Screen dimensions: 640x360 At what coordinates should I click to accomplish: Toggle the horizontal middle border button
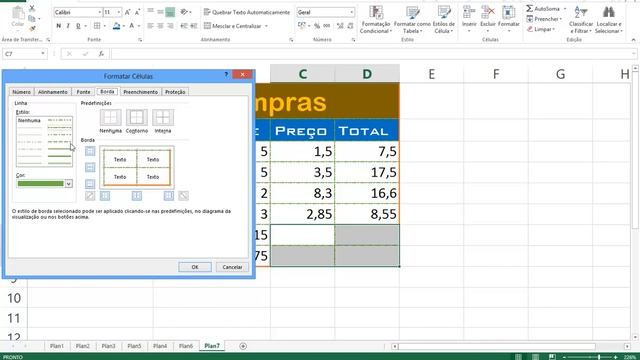(90, 167)
